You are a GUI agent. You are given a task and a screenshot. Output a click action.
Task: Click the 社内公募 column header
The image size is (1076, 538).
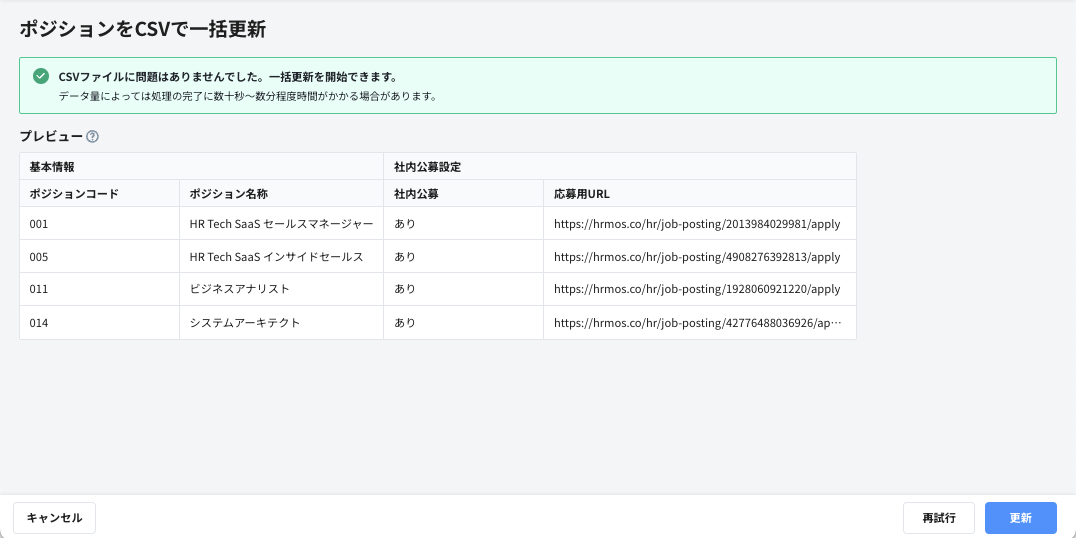pyautogui.click(x=416, y=194)
